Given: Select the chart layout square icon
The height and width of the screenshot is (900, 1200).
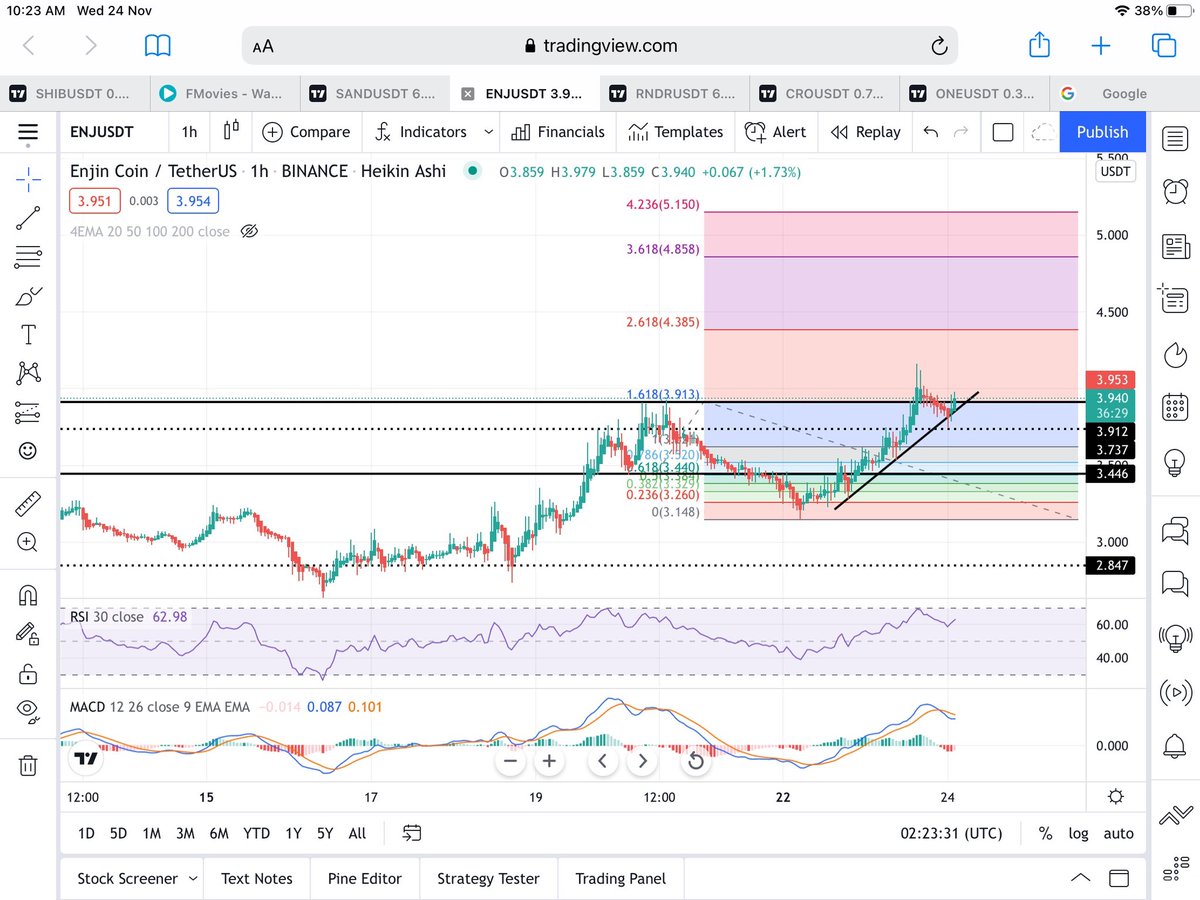Looking at the screenshot, I should coord(1003,132).
